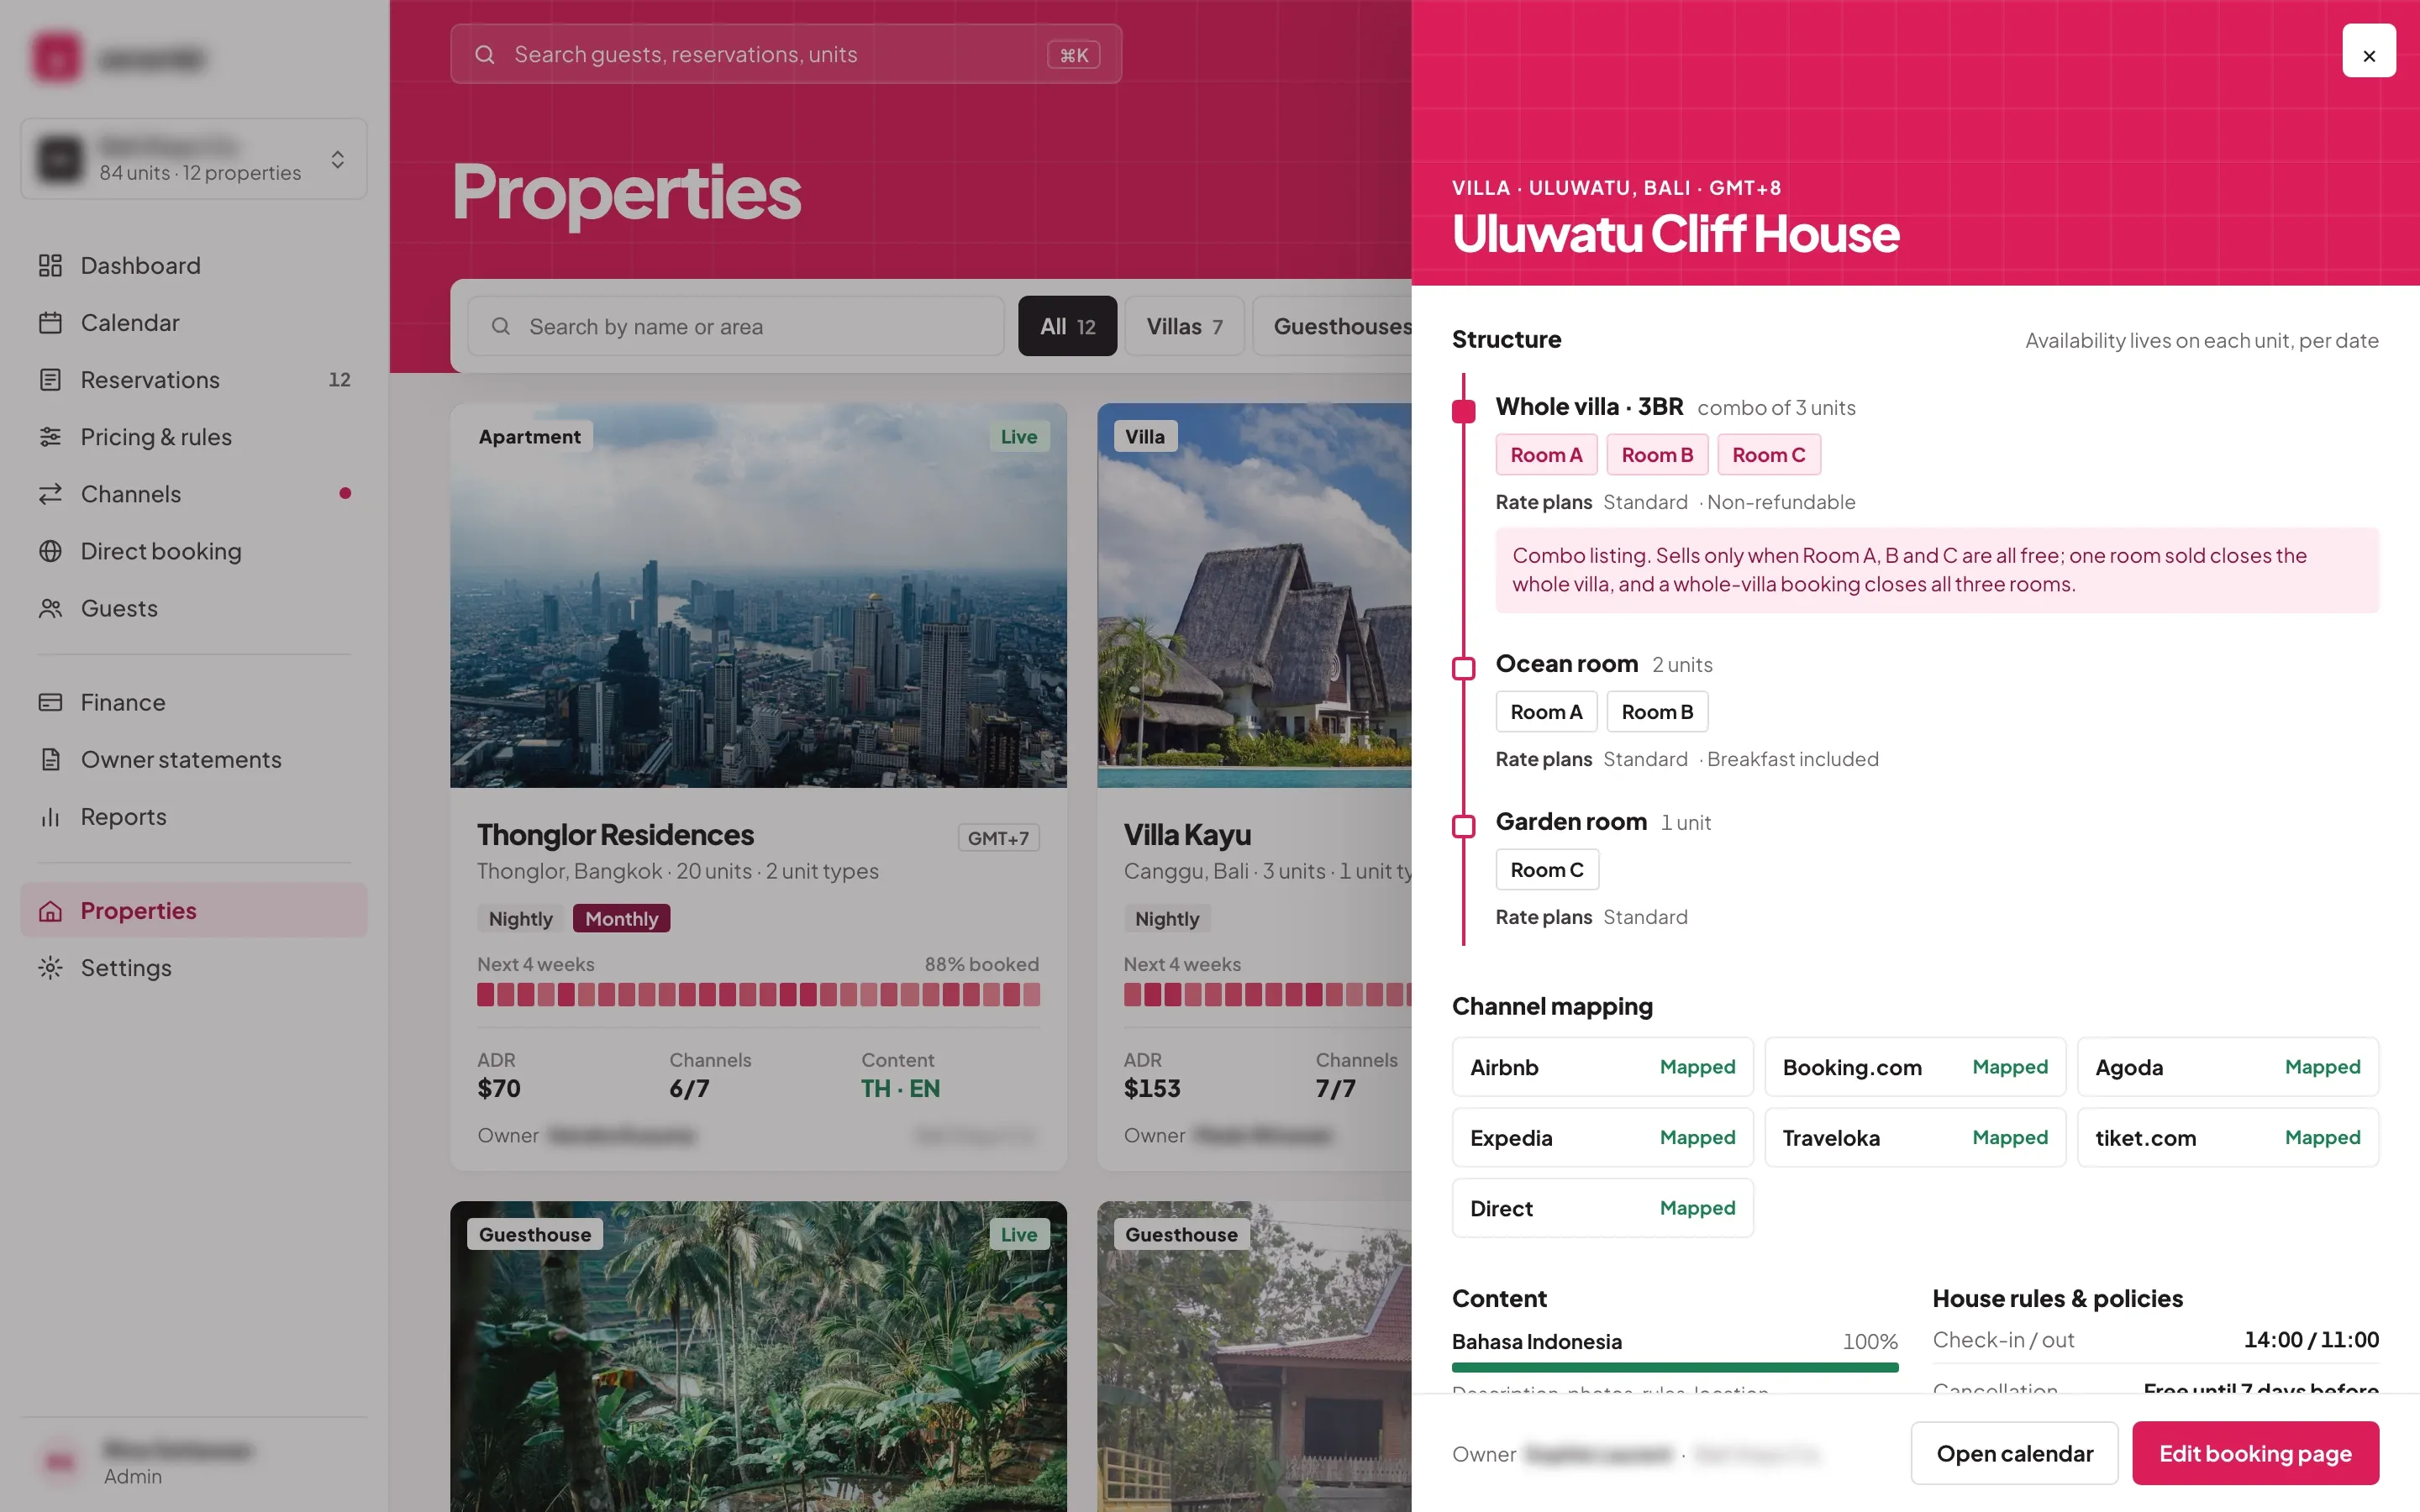Click the Channels red notification dot
The image size is (2420, 1512).
[345, 493]
